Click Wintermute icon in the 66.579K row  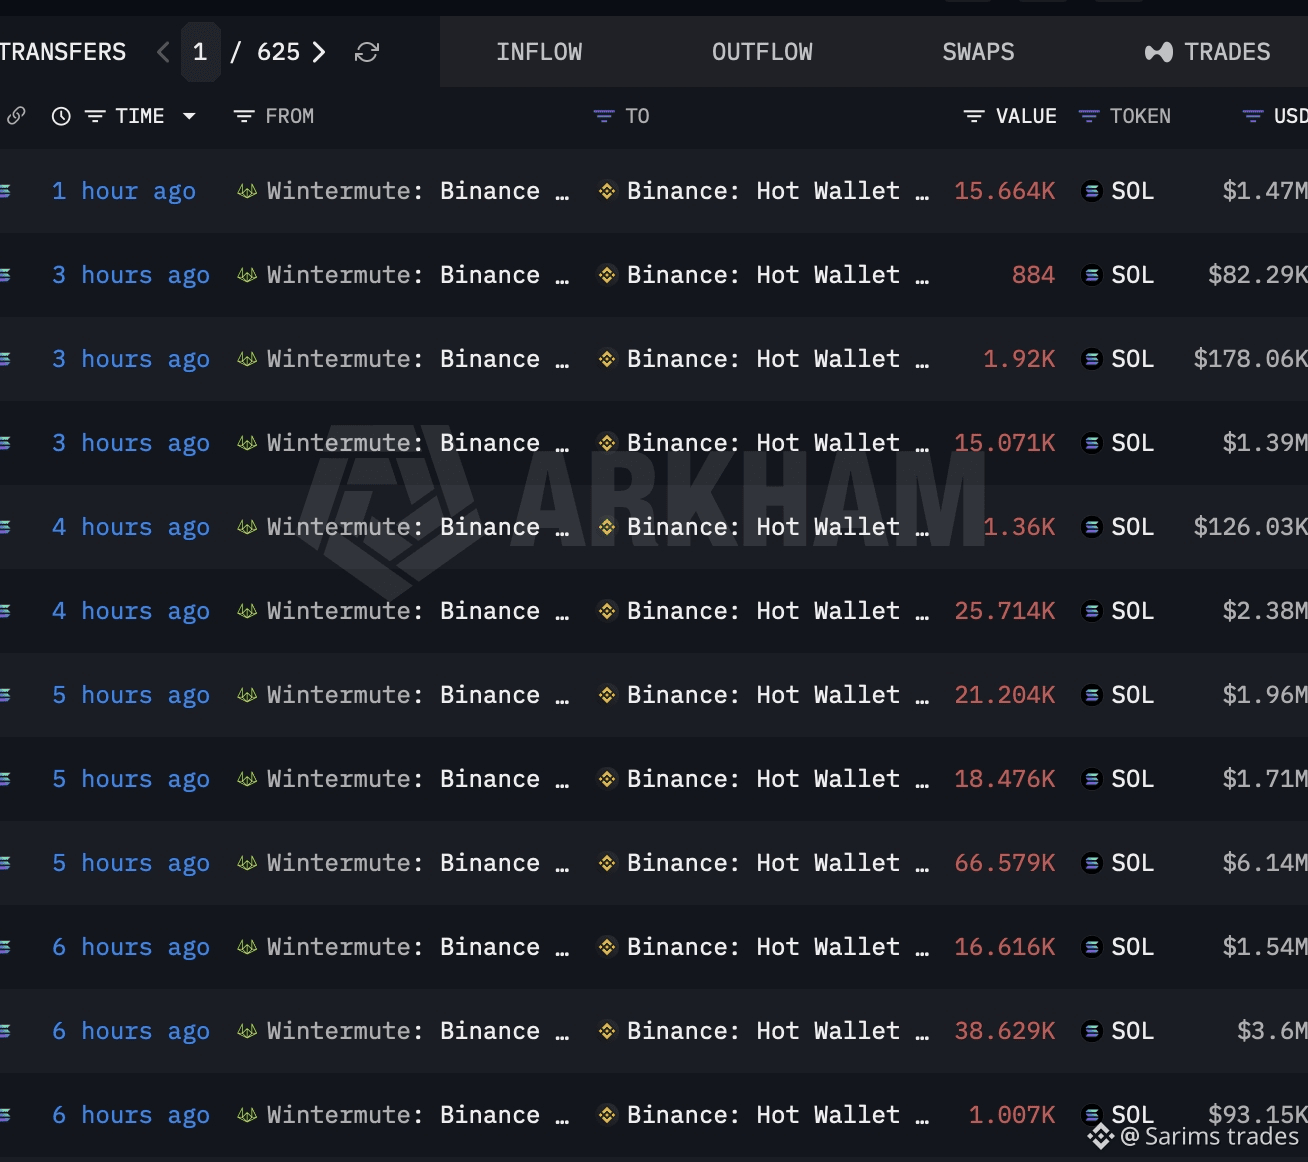(x=247, y=863)
